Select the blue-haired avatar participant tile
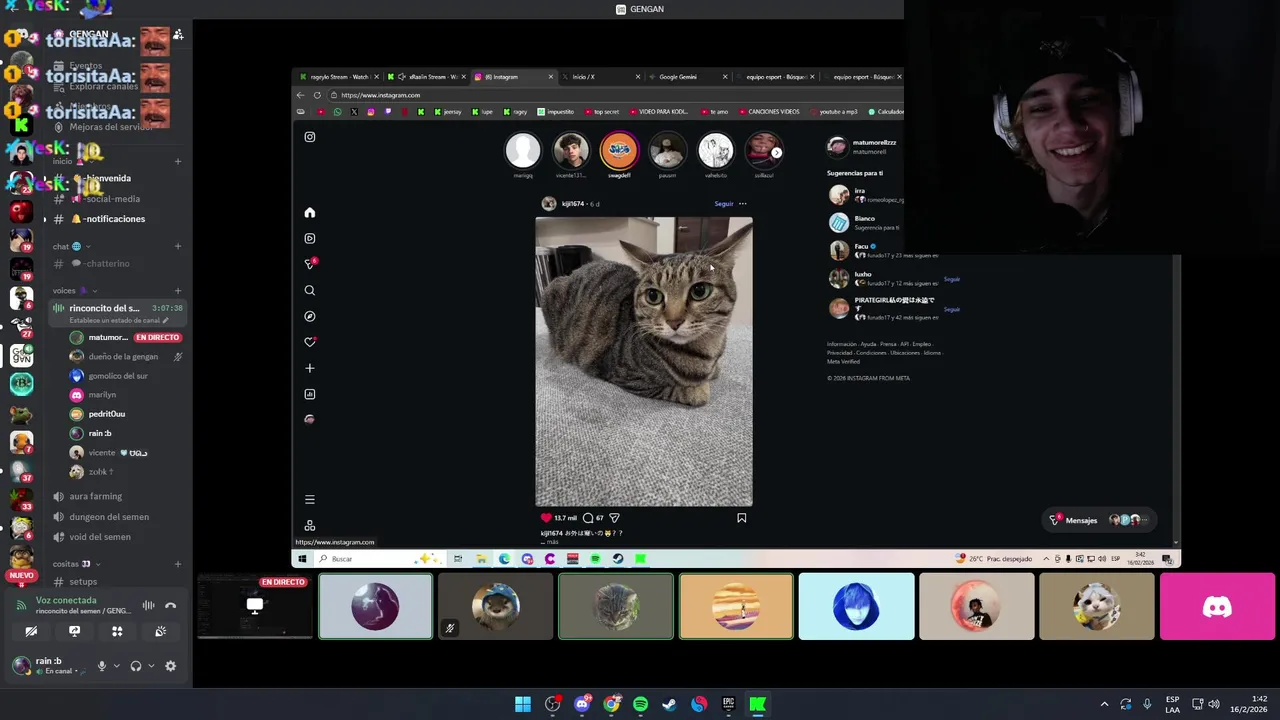1280x720 pixels. click(x=856, y=606)
